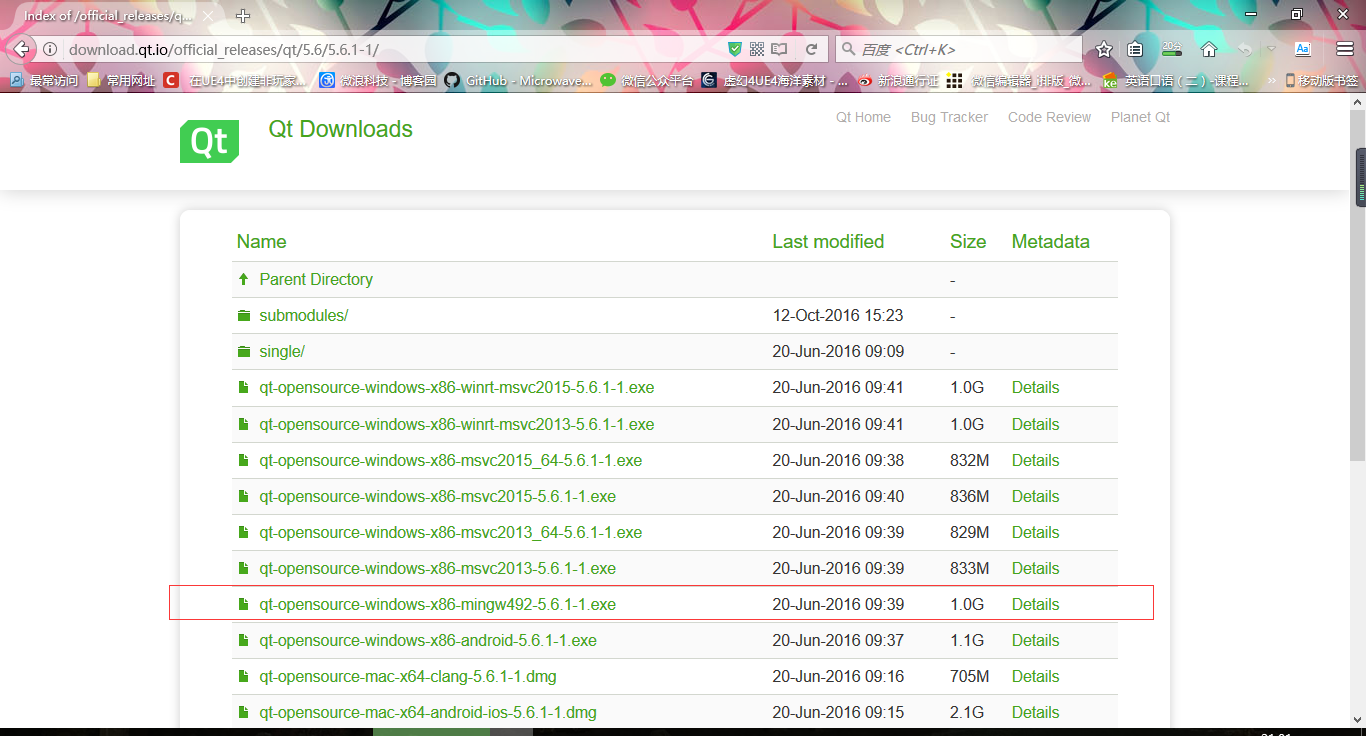
Task: Open the 最常访问 bookmark folder
Action: click(44, 80)
